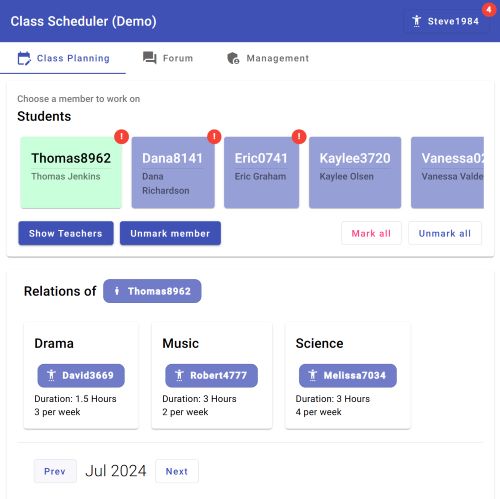Click the Forum chat bubble icon
The image size is (500, 499).
pyautogui.click(x=149, y=58)
